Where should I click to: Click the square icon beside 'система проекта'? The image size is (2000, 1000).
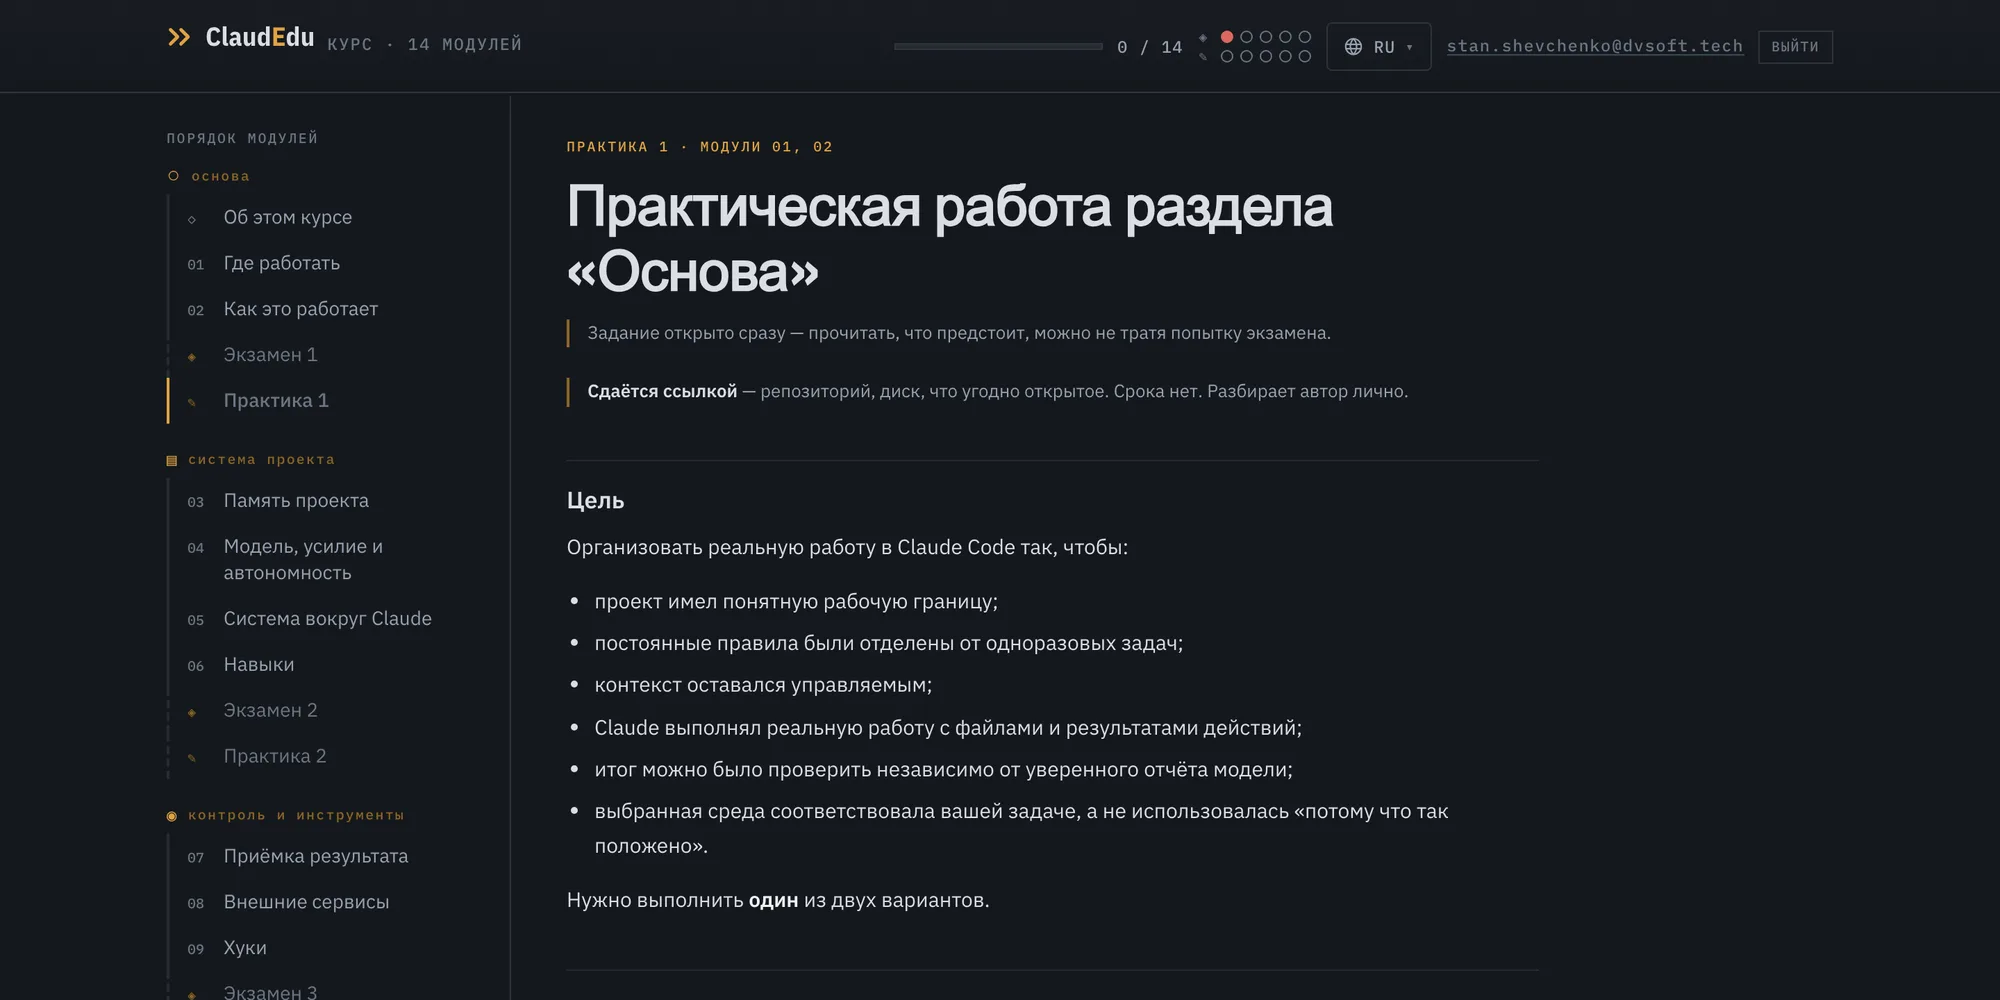click(172, 460)
